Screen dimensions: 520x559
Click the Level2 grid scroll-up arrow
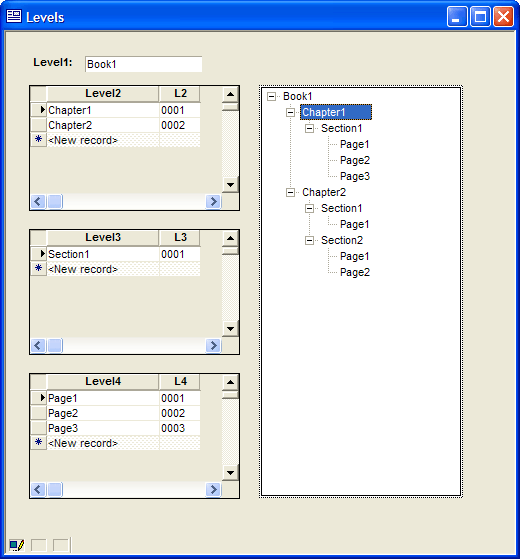pyautogui.click(x=230, y=94)
